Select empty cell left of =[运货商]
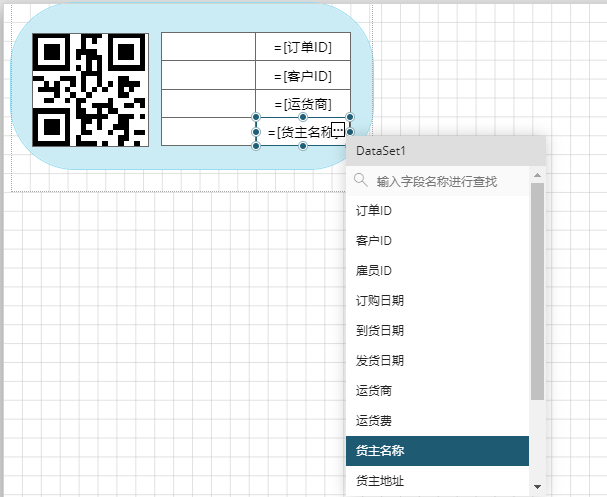 pyautogui.click(x=208, y=104)
